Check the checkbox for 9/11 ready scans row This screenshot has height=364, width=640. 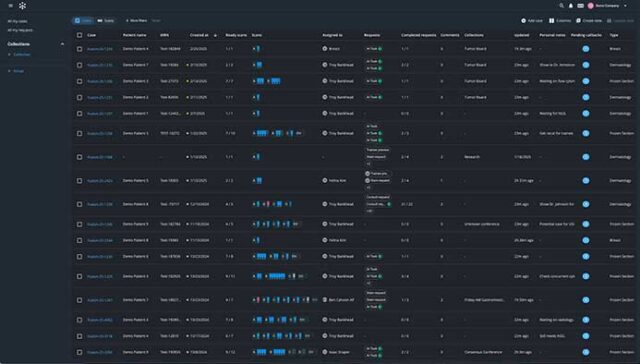pyautogui.click(x=80, y=277)
